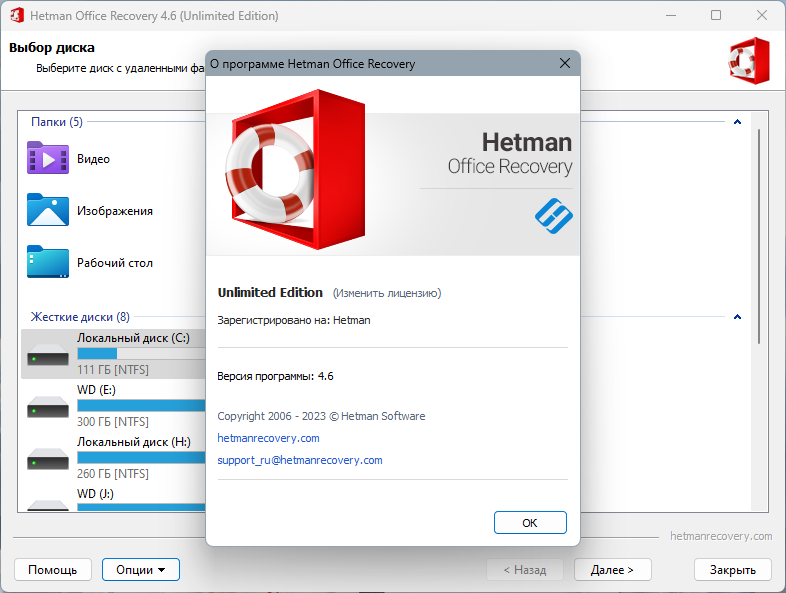Select the Изображения folder label
786x593 pixels.
click(x=115, y=211)
